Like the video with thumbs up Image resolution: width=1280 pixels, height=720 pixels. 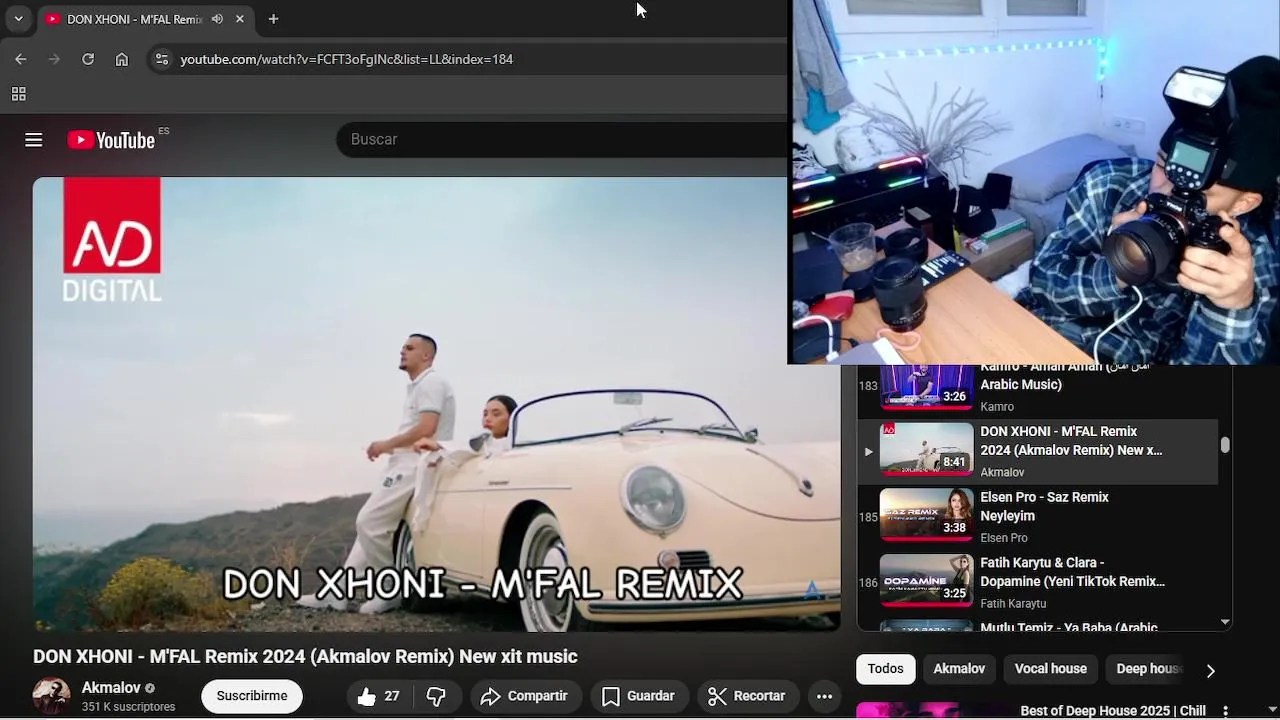coord(378,696)
